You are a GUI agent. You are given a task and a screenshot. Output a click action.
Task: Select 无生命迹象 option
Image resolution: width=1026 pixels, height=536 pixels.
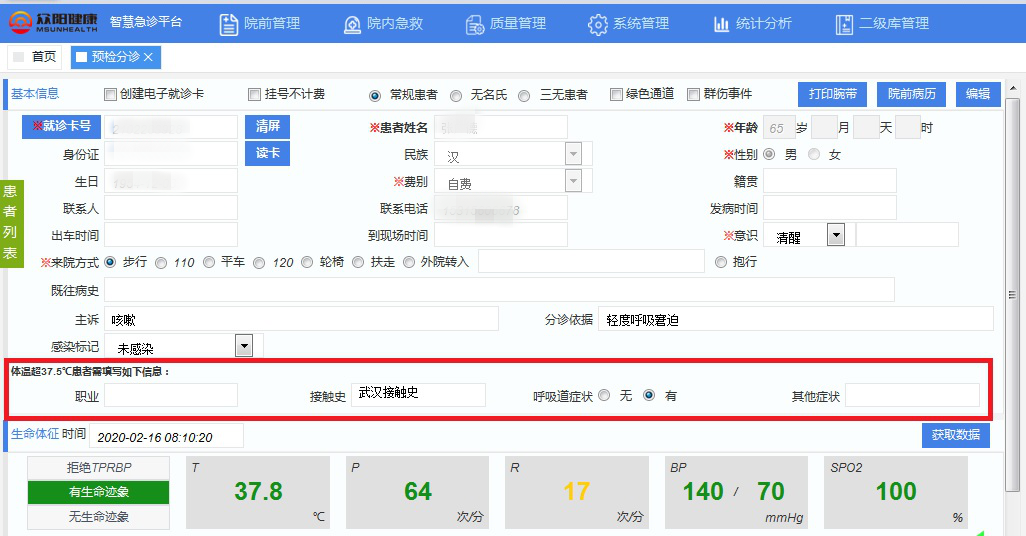(x=99, y=517)
